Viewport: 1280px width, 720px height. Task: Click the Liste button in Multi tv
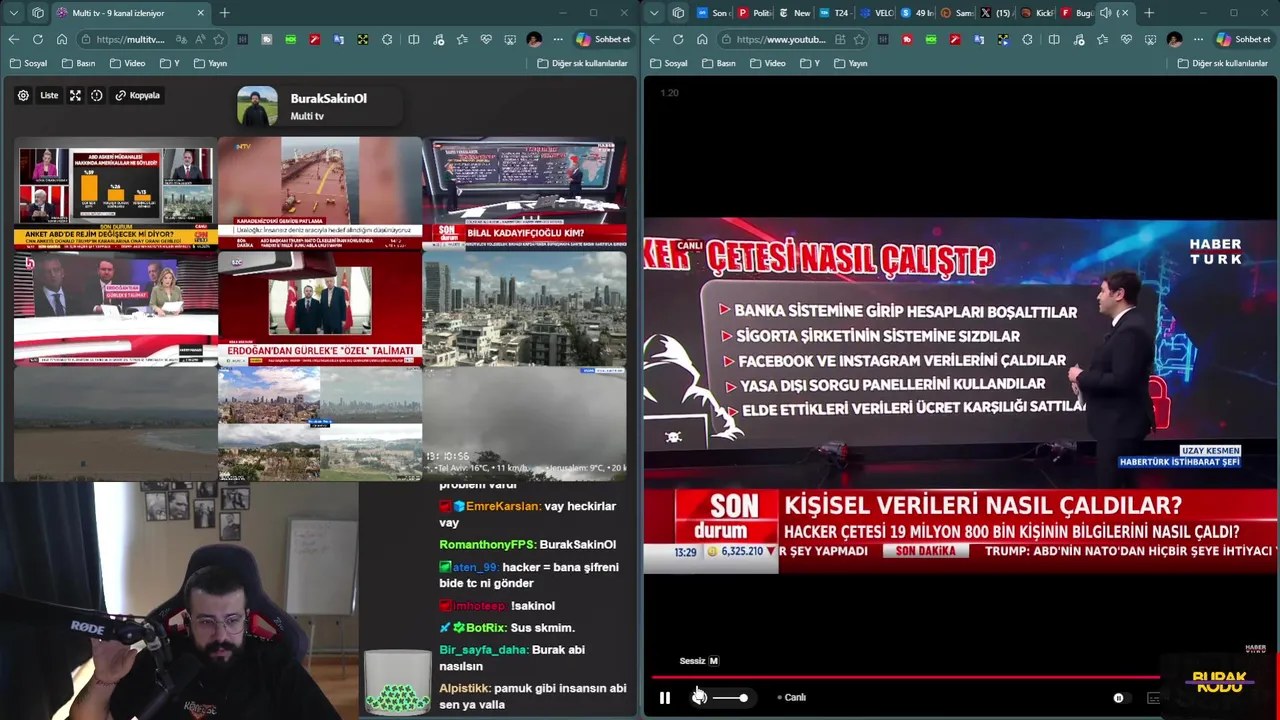tap(49, 95)
